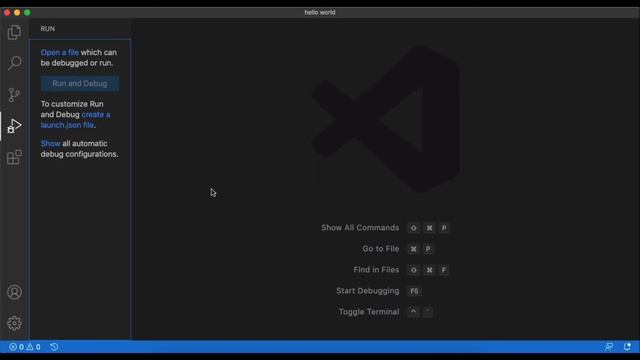The height and width of the screenshot is (360, 640).
Task: Select the Run and Debug activity icon
Action: click(x=14, y=126)
